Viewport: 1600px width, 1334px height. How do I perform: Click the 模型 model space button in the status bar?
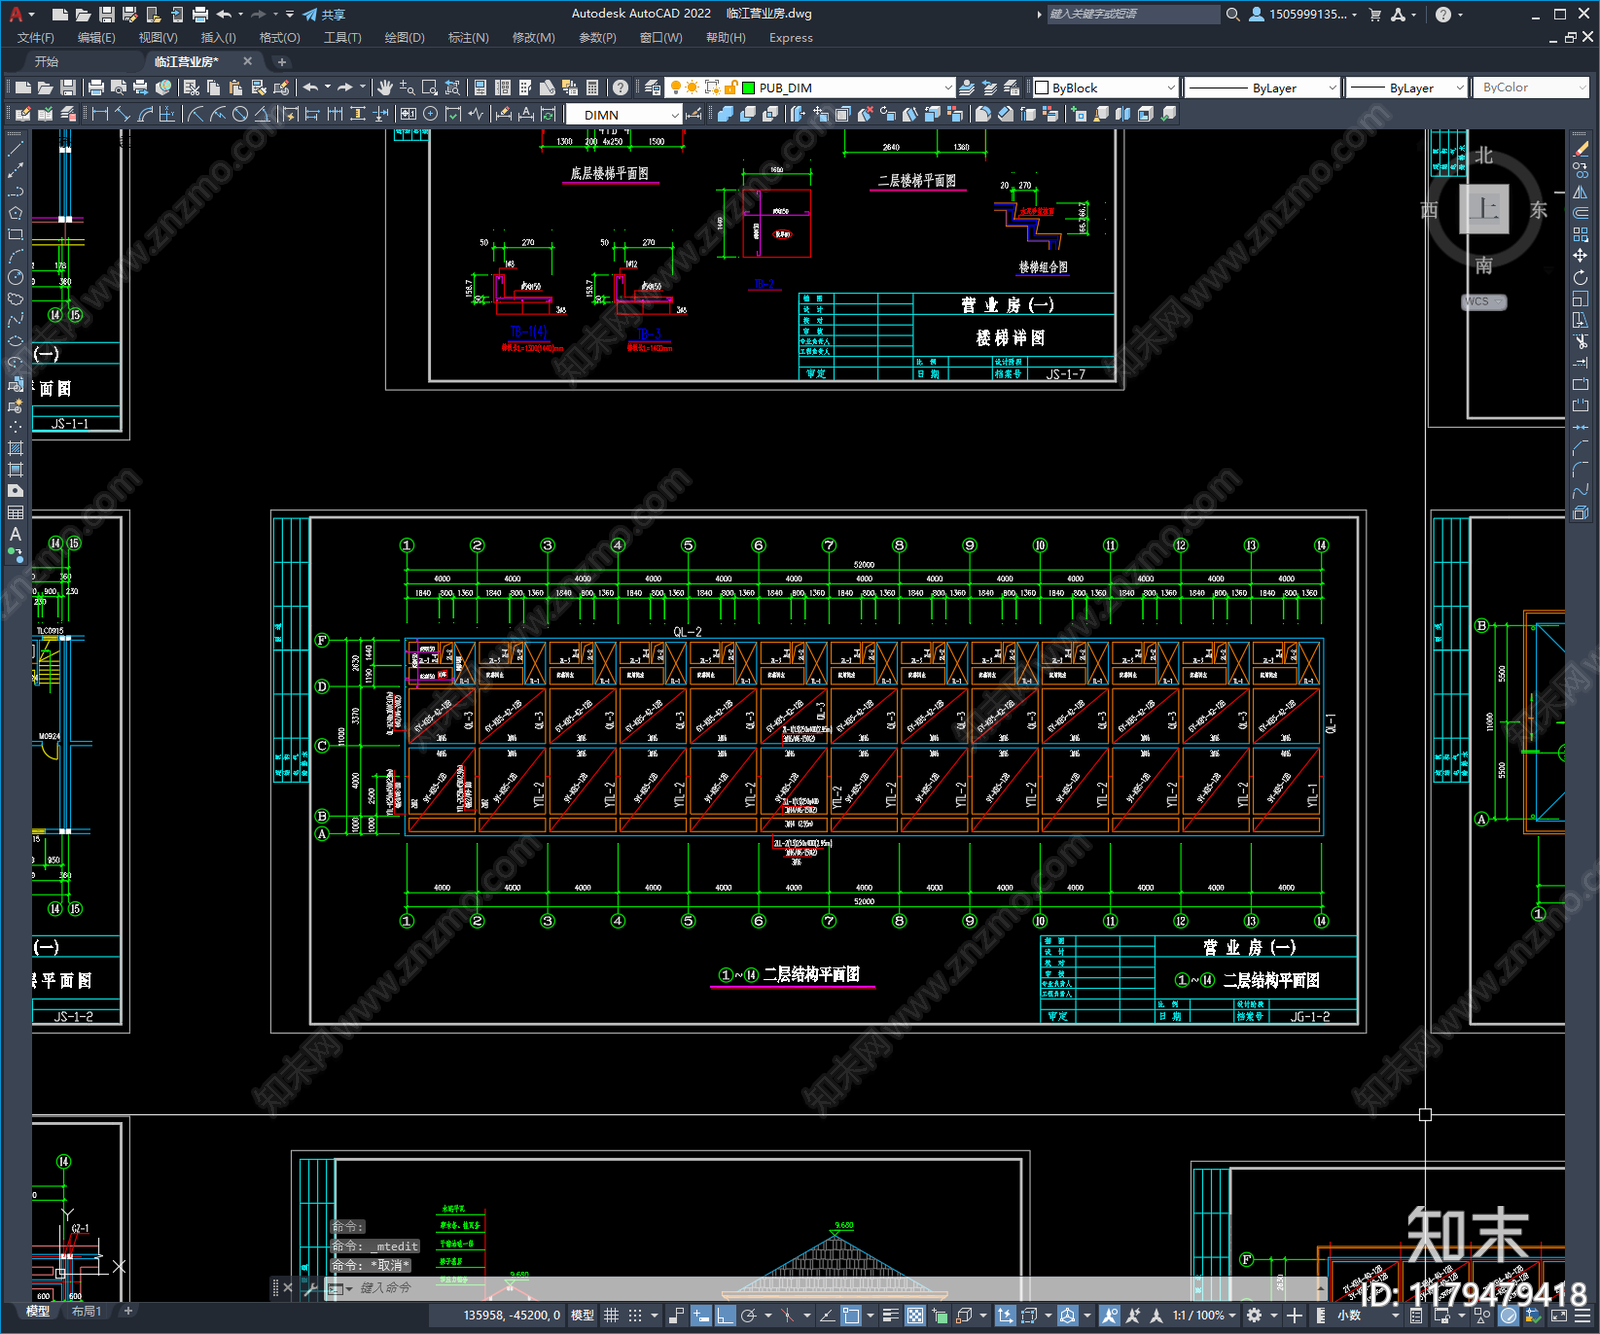click(582, 1315)
